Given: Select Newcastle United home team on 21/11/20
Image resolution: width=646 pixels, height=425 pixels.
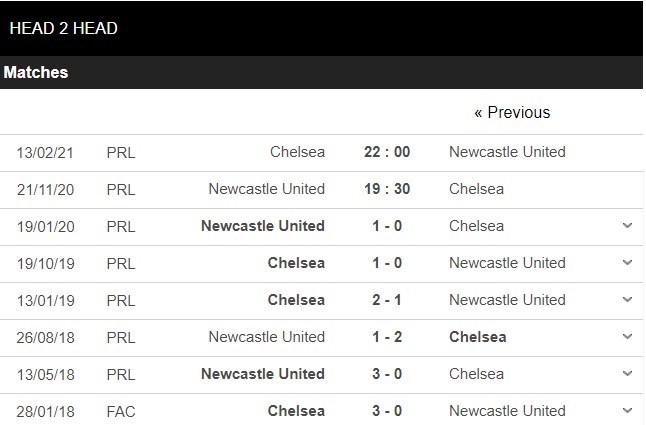Looking at the screenshot, I should click(x=266, y=189).
